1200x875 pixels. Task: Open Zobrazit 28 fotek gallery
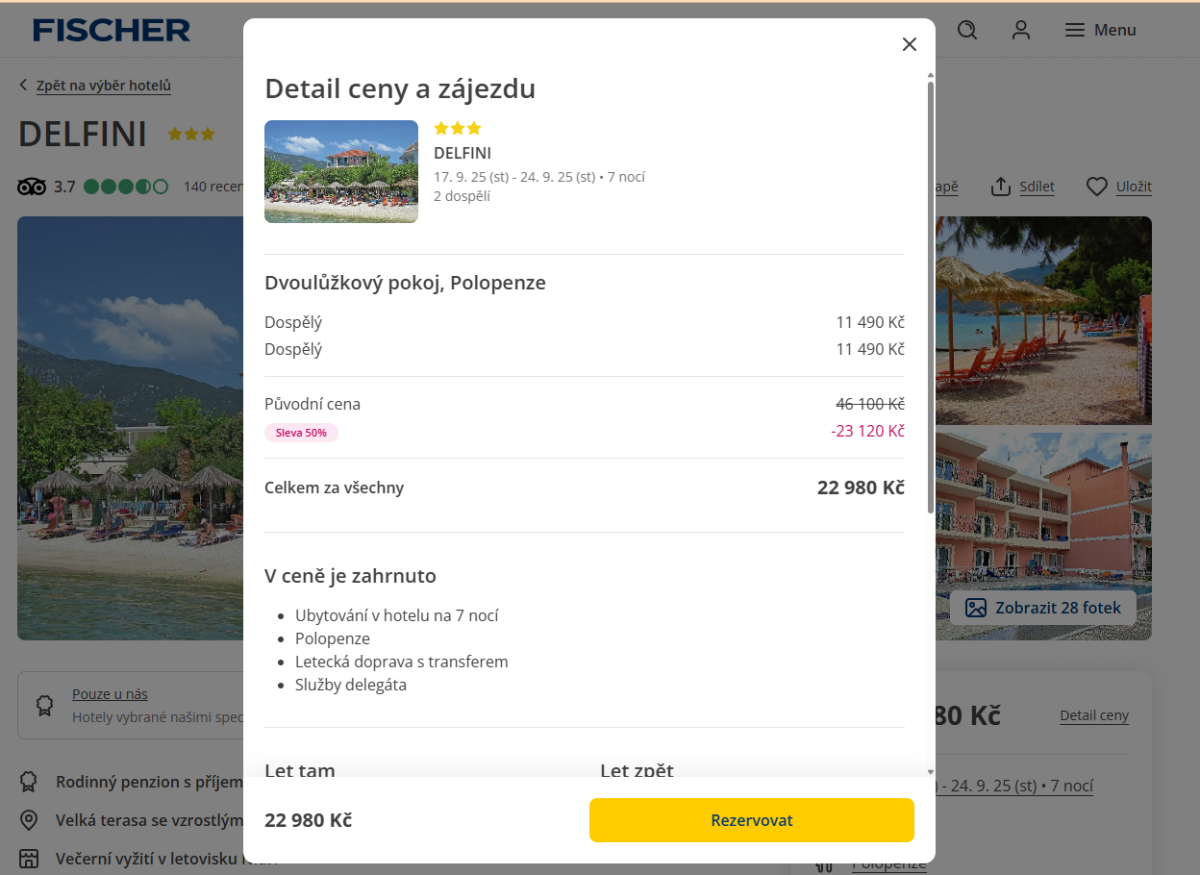click(1043, 608)
